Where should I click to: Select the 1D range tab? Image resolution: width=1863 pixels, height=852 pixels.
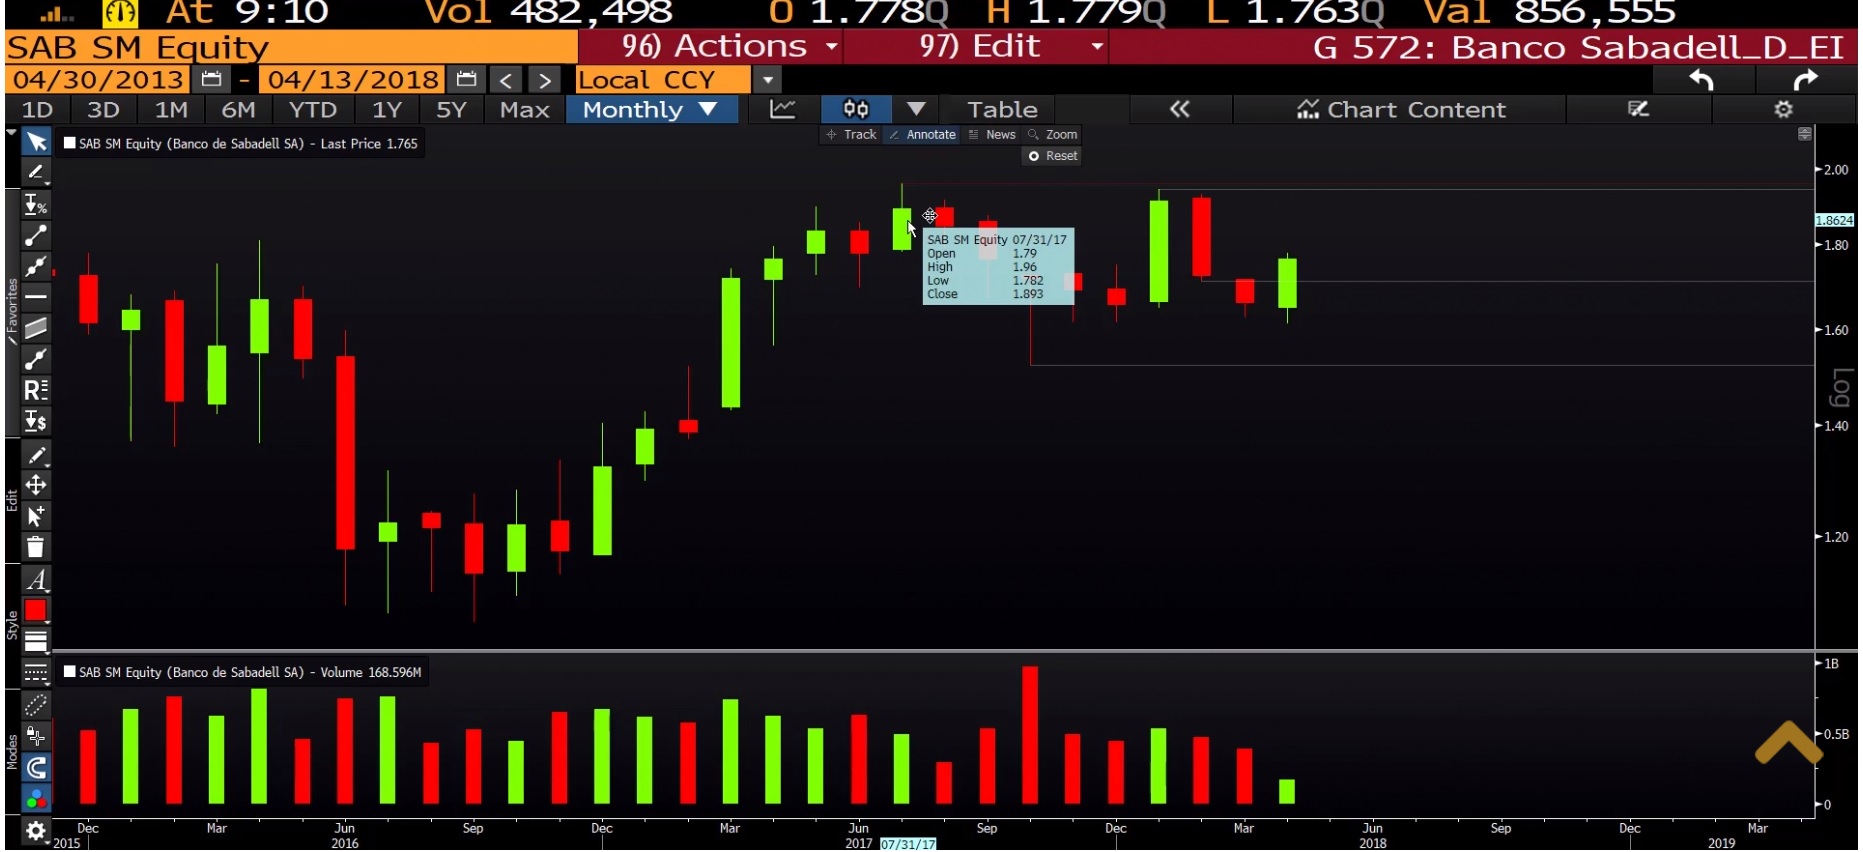click(38, 109)
